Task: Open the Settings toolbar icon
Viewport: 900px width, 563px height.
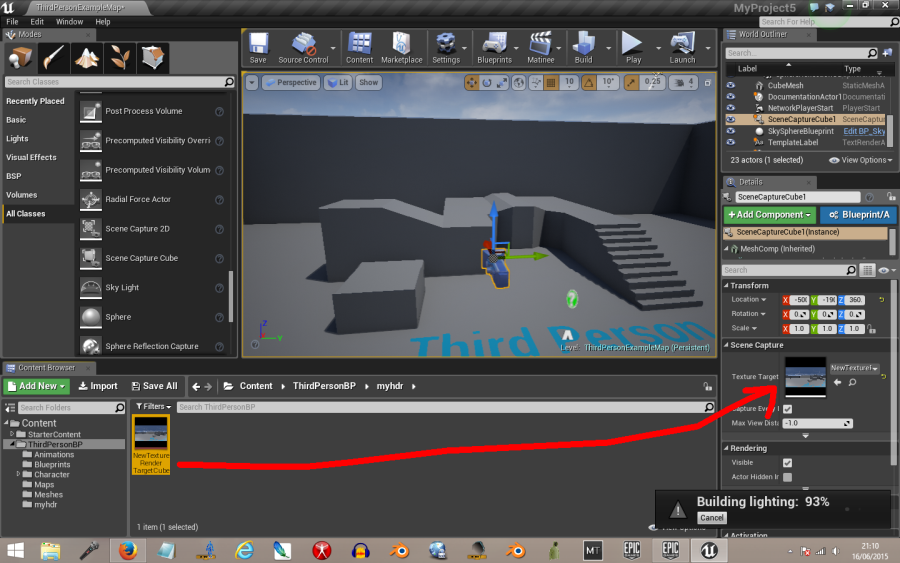Action: (446, 48)
